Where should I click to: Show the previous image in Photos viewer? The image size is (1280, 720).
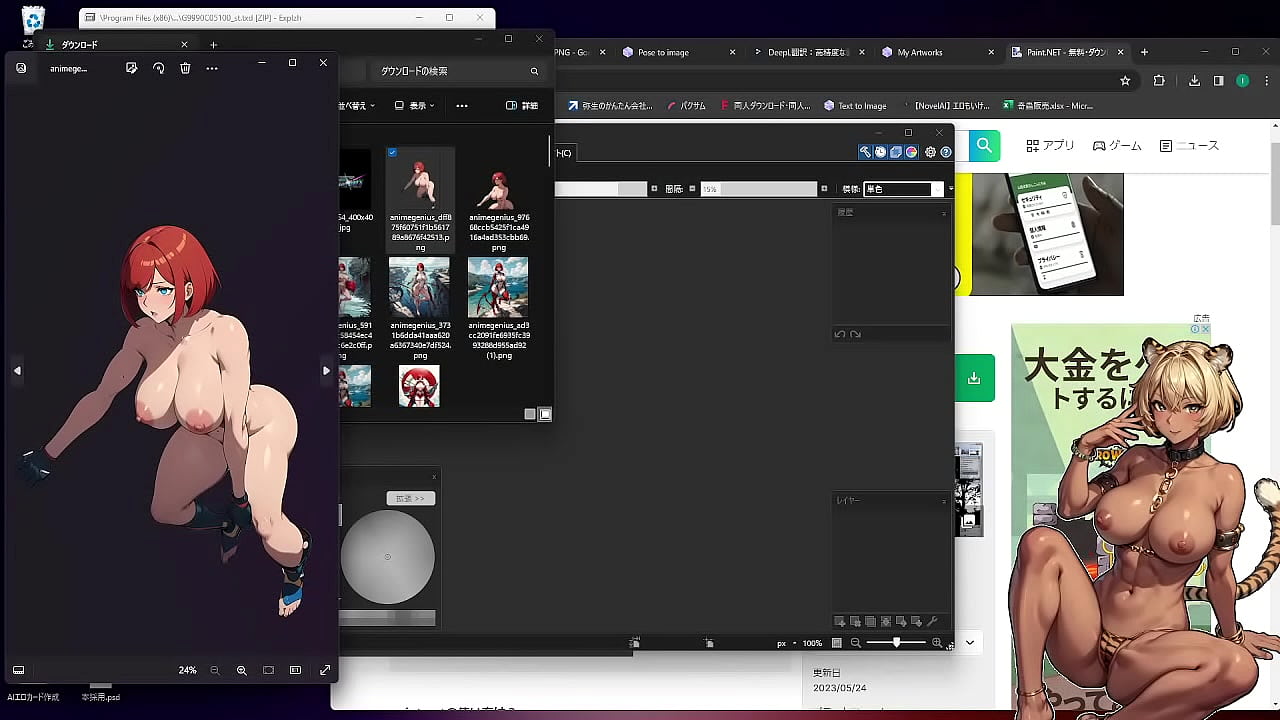pyautogui.click(x=17, y=370)
